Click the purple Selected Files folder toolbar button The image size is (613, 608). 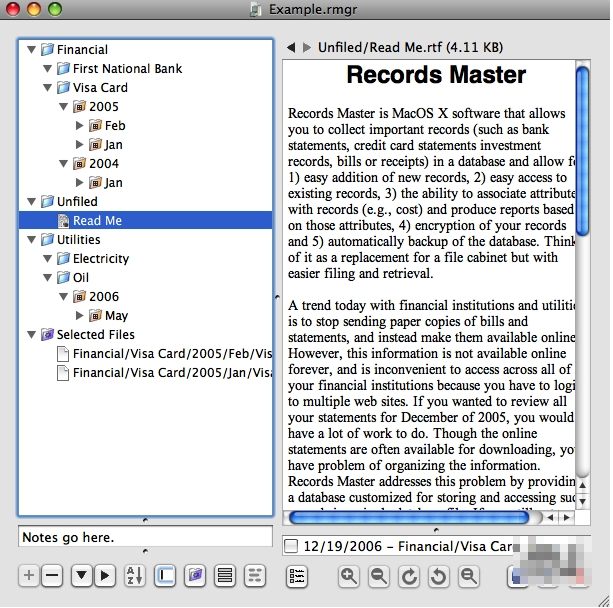[195, 576]
